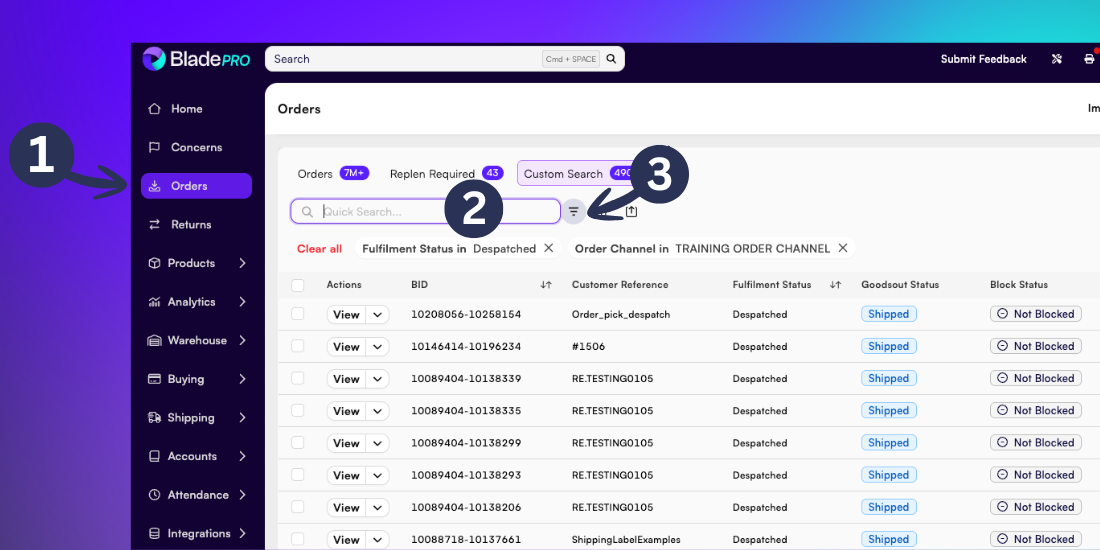This screenshot has height=550, width=1100.
Task: Open View dropdown arrow for order 10208056-10258154
Action: [x=377, y=314]
